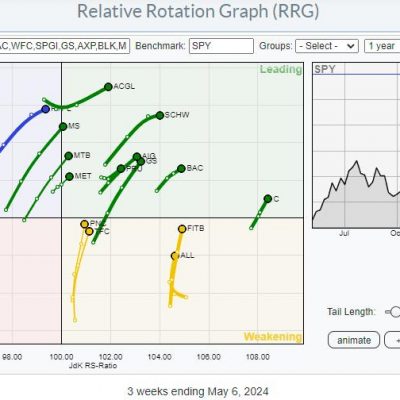Select the C (Citigroup) data point
The height and width of the screenshot is (400, 400).
[268, 199]
